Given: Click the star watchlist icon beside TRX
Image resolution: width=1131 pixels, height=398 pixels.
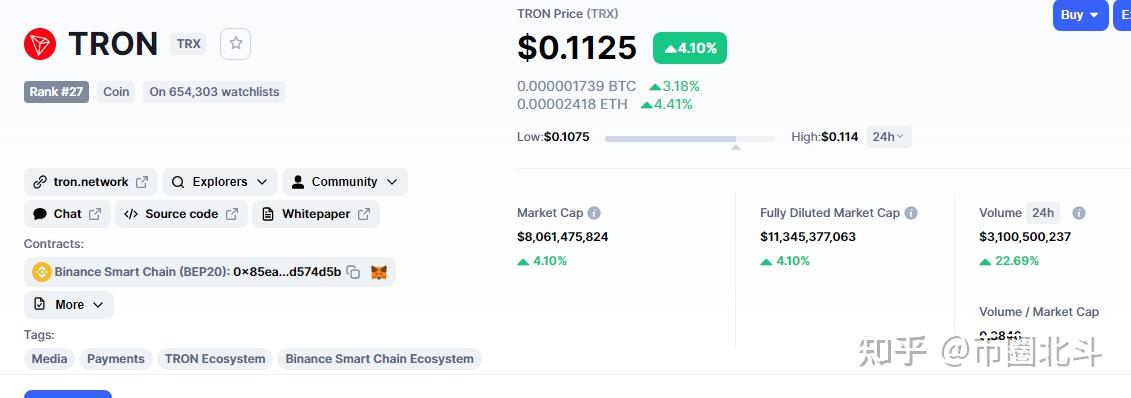Looking at the screenshot, I should click(235, 43).
